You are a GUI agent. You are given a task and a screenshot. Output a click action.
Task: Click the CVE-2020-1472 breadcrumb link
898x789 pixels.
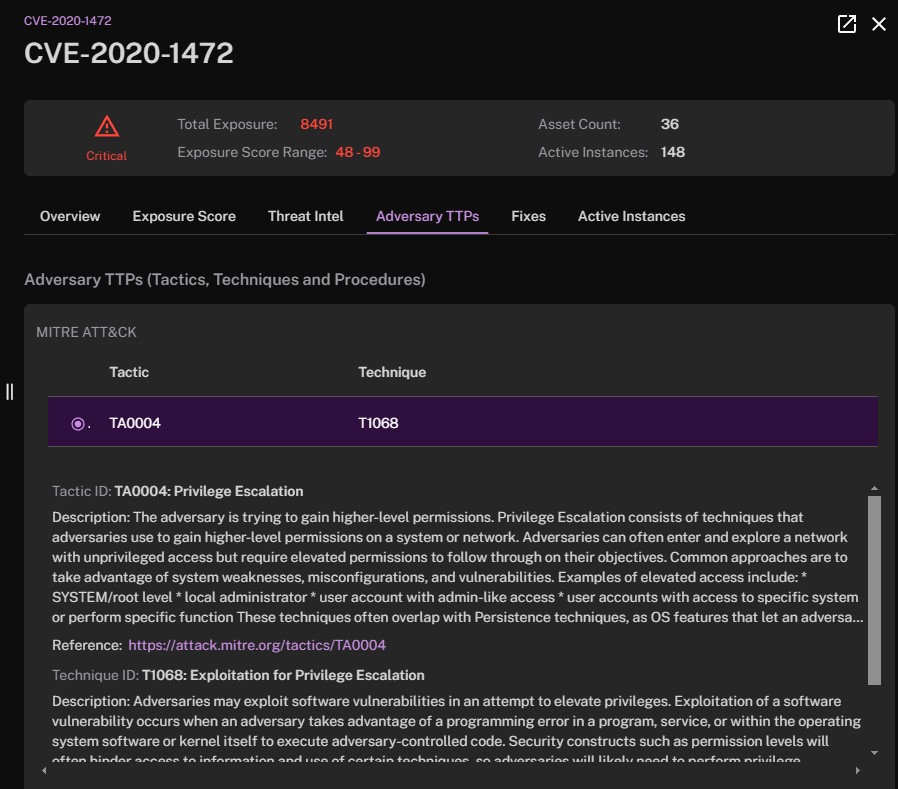click(68, 21)
